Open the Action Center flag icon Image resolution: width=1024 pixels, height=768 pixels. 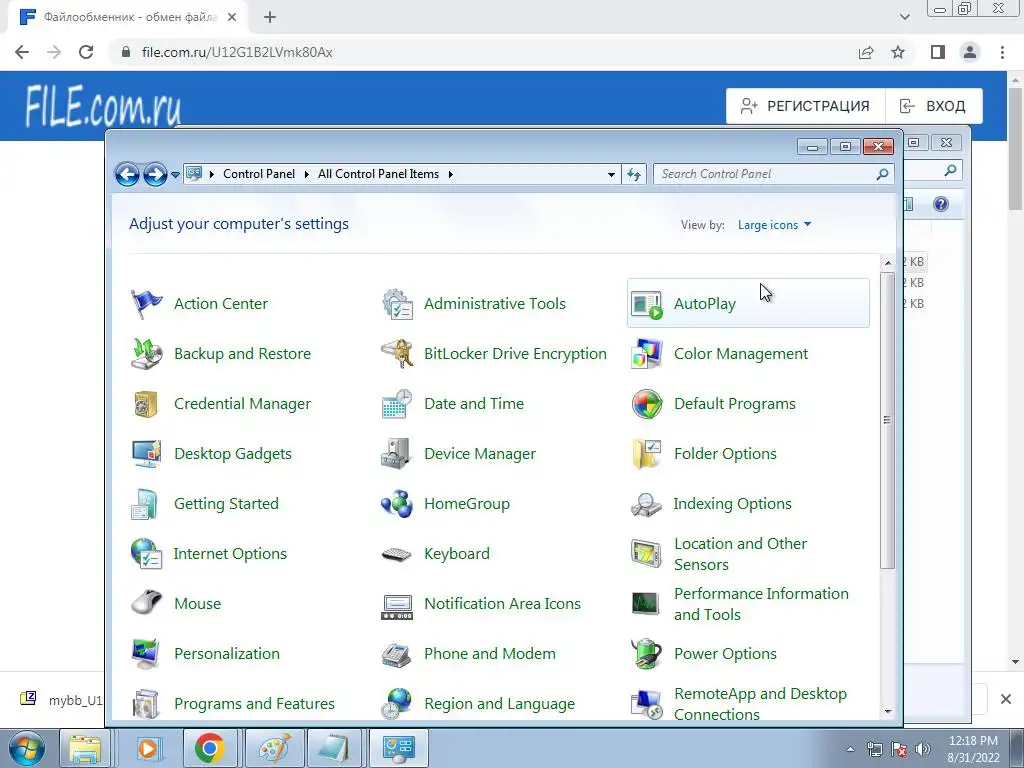pos(146,304)
